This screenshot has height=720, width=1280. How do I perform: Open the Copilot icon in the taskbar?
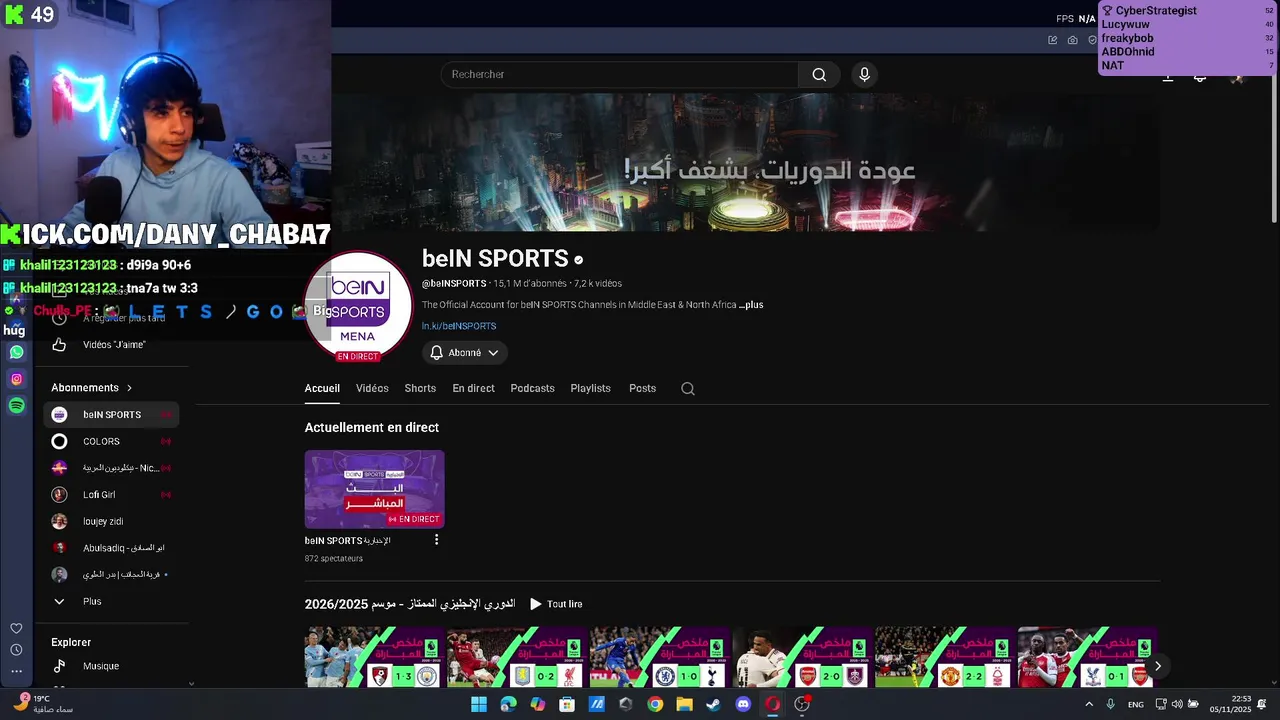coord(538,704)
